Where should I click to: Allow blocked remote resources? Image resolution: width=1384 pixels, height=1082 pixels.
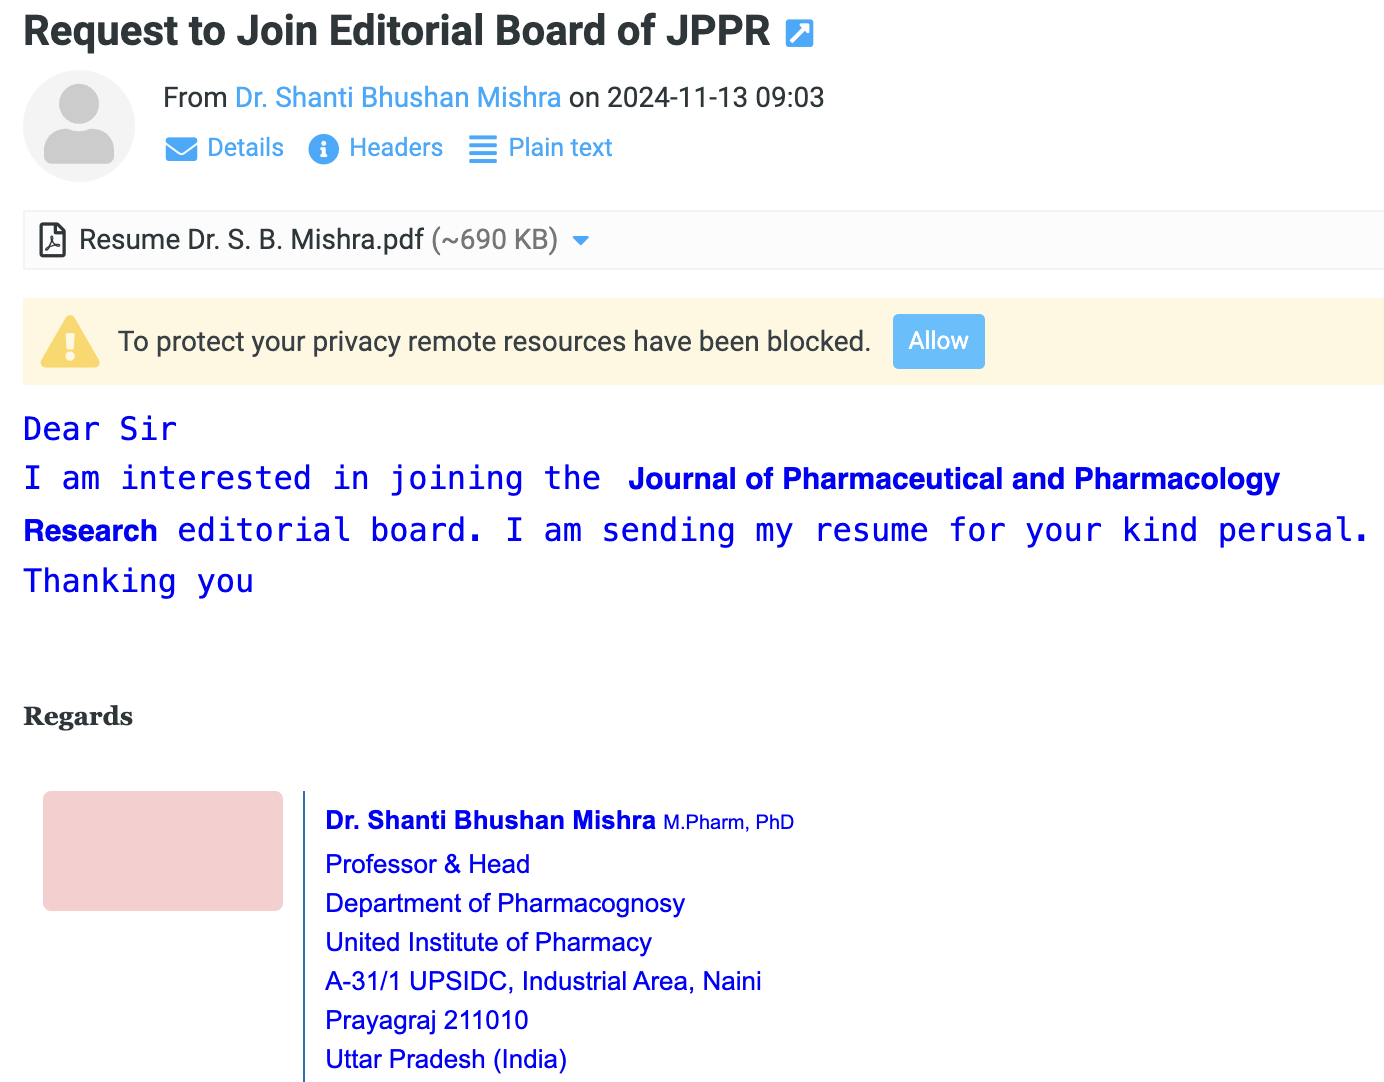938,341
